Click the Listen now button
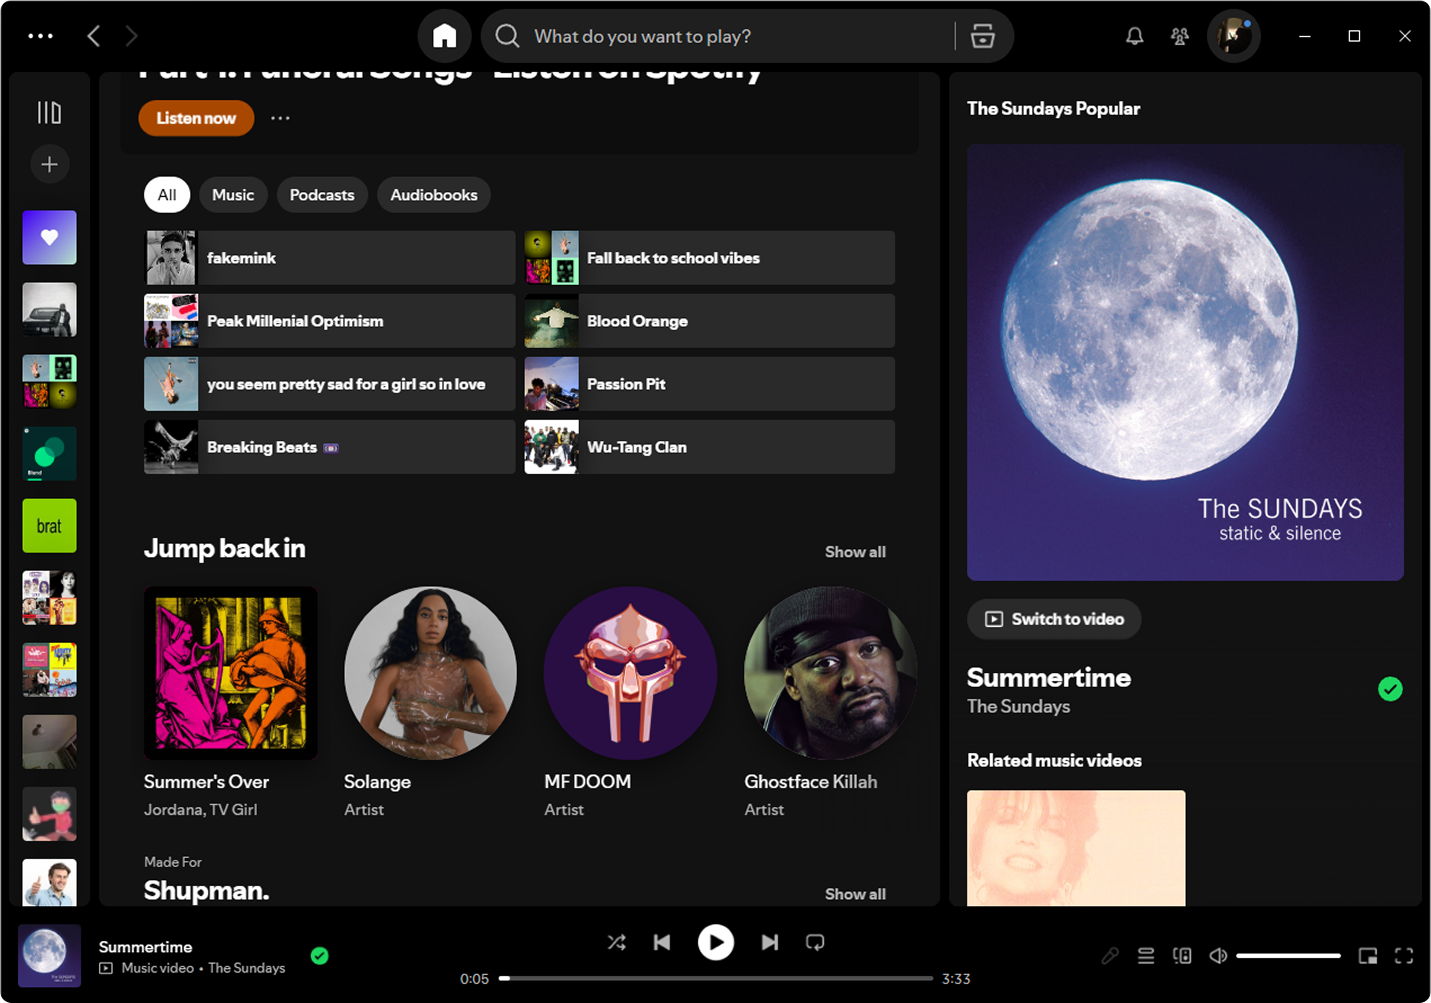 coord(196,118)
